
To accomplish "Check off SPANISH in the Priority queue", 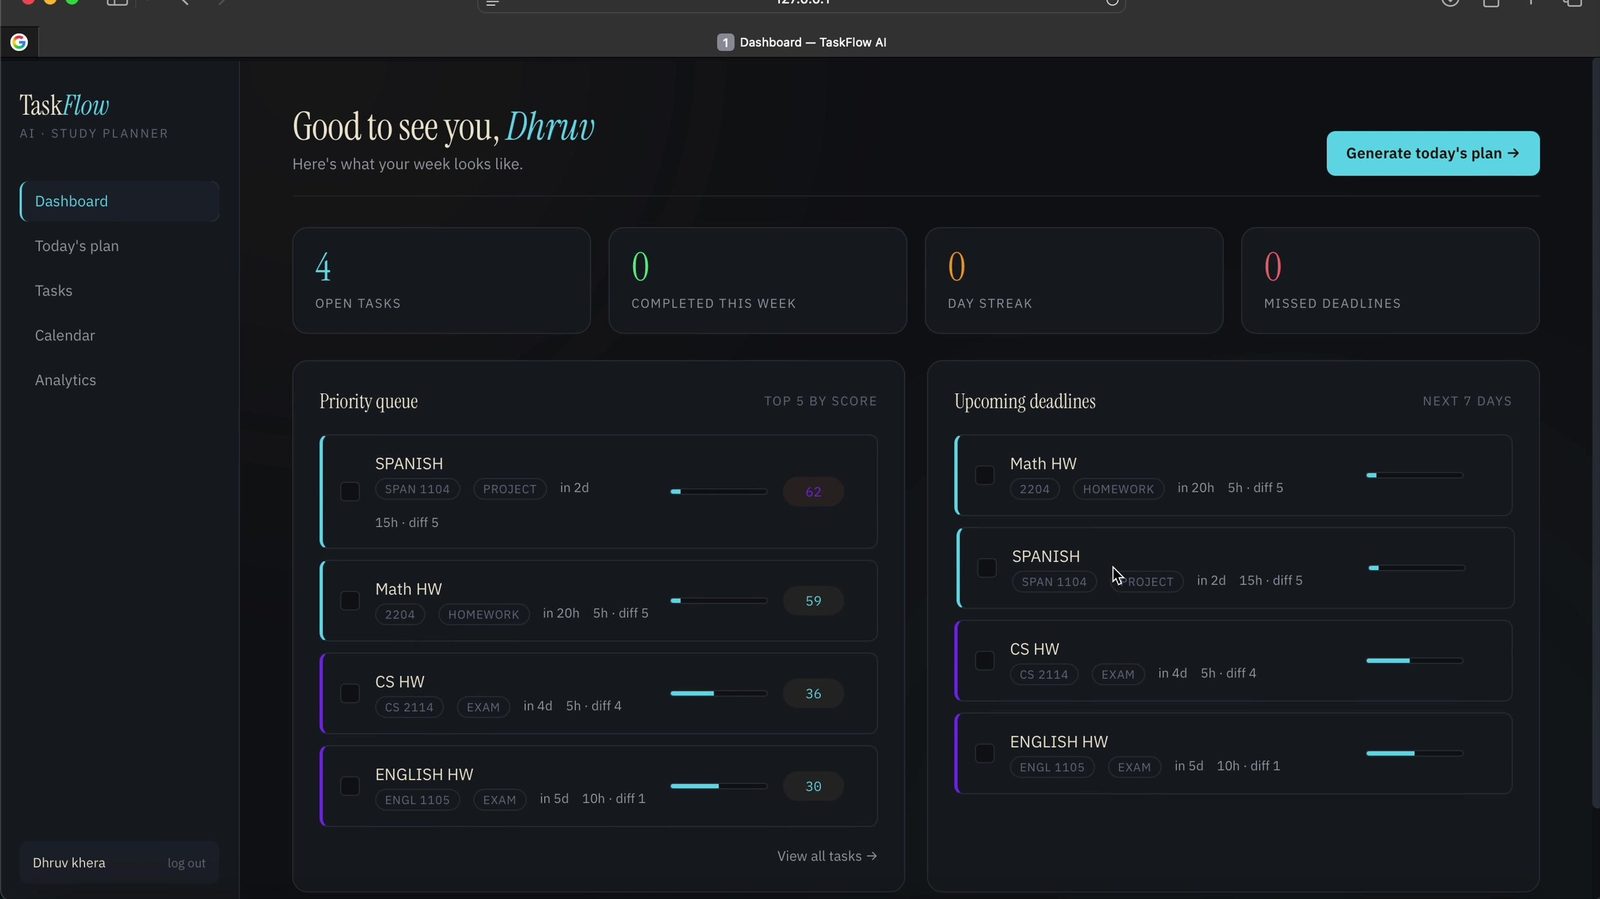I will (x=350, y=491).
